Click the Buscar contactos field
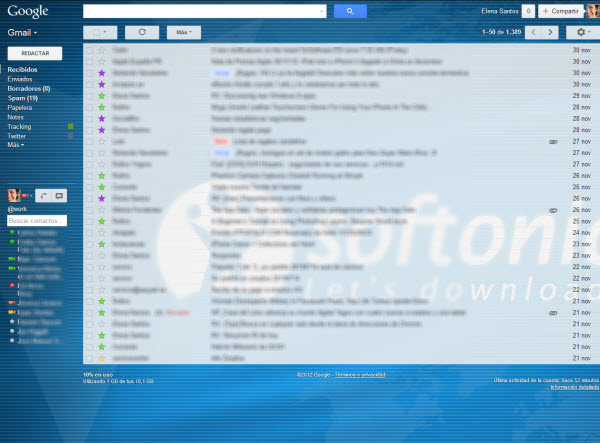This screenshot has width=600, height=443. 37,220
